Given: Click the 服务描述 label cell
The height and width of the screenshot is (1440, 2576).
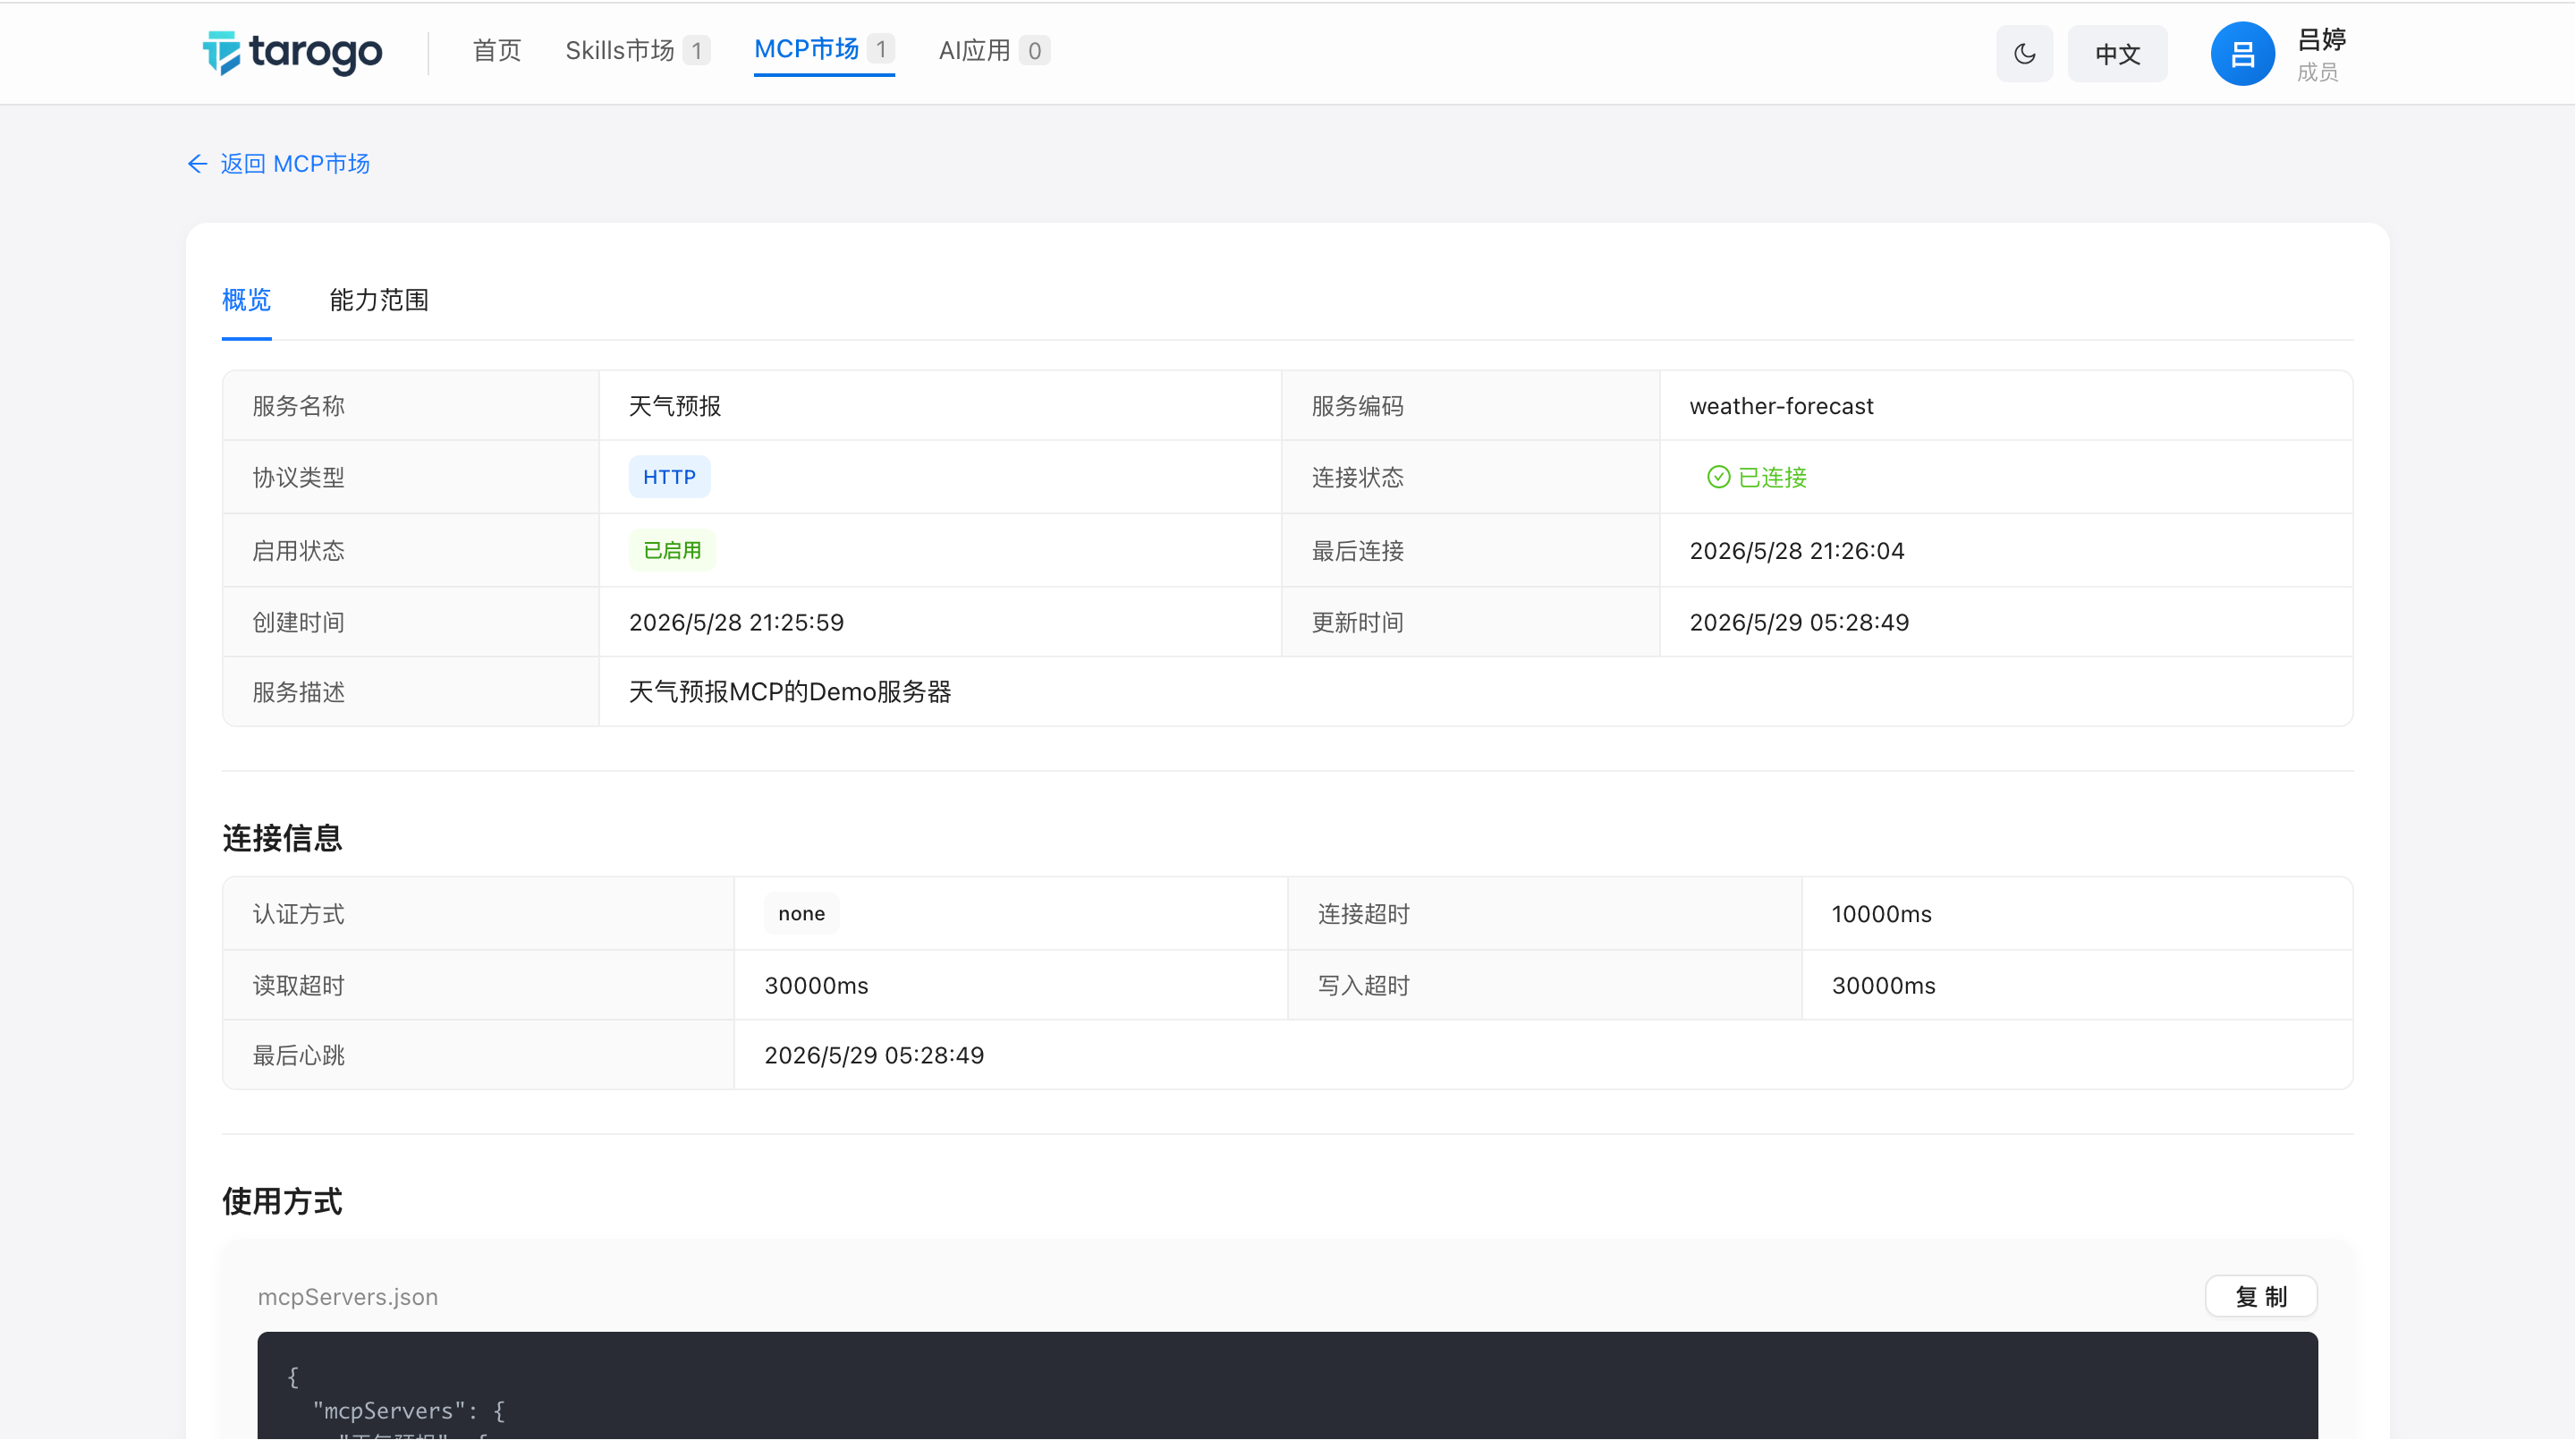Looking at the screenshot, I should pos(411,692).
